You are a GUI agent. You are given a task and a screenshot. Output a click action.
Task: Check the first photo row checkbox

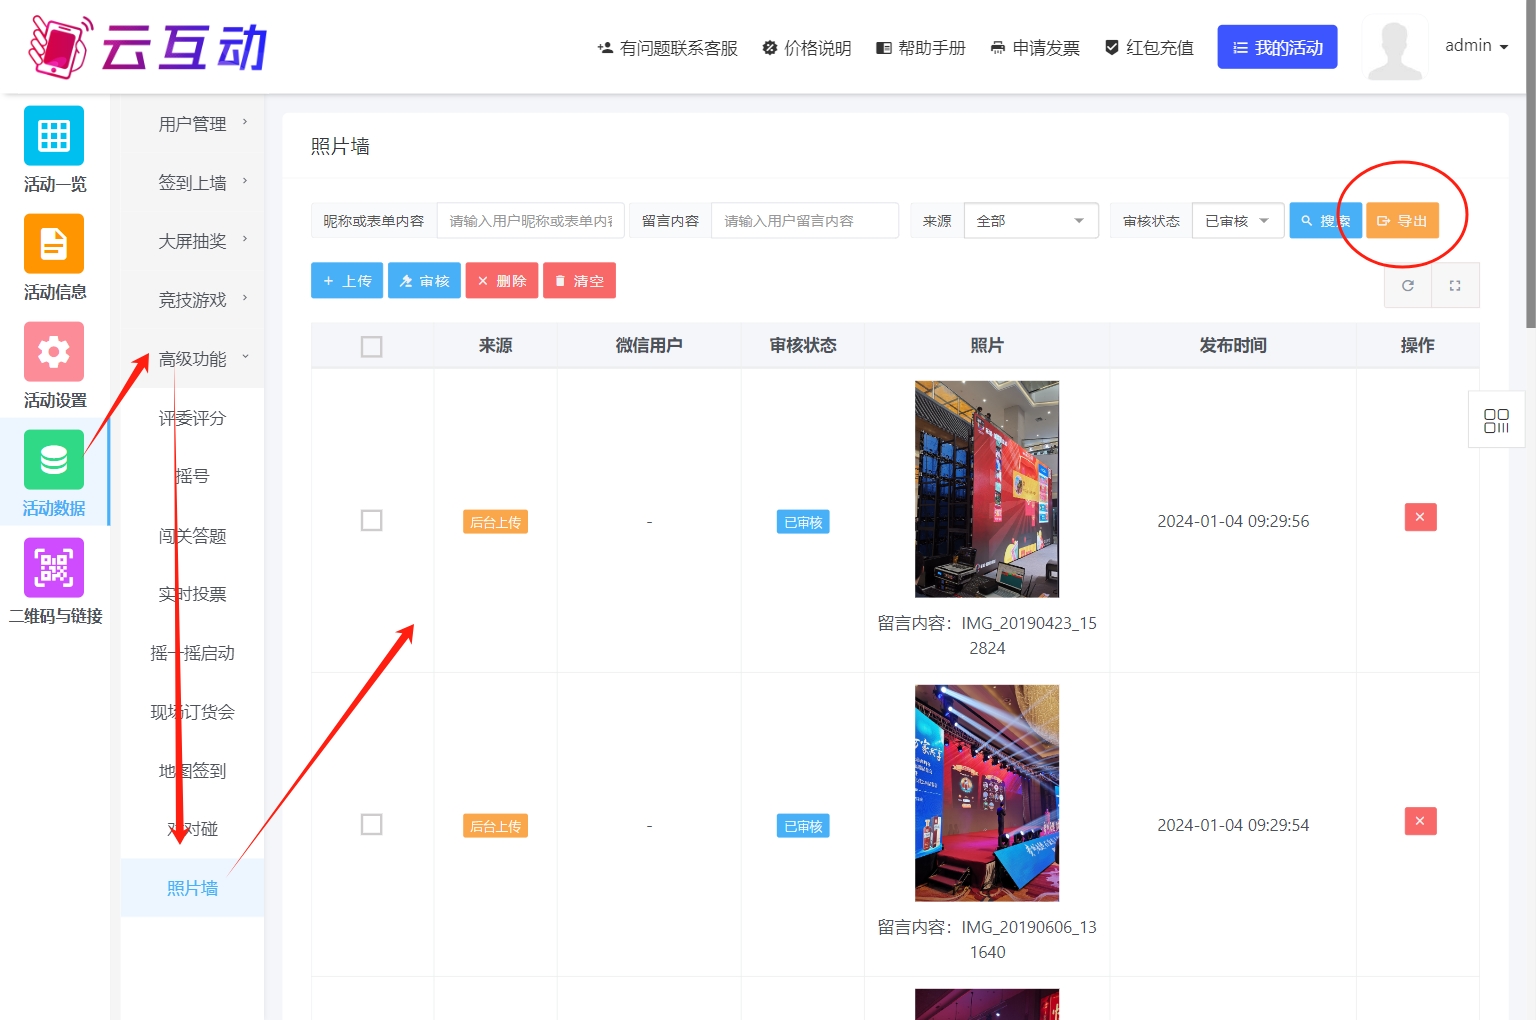click(371, 521)
